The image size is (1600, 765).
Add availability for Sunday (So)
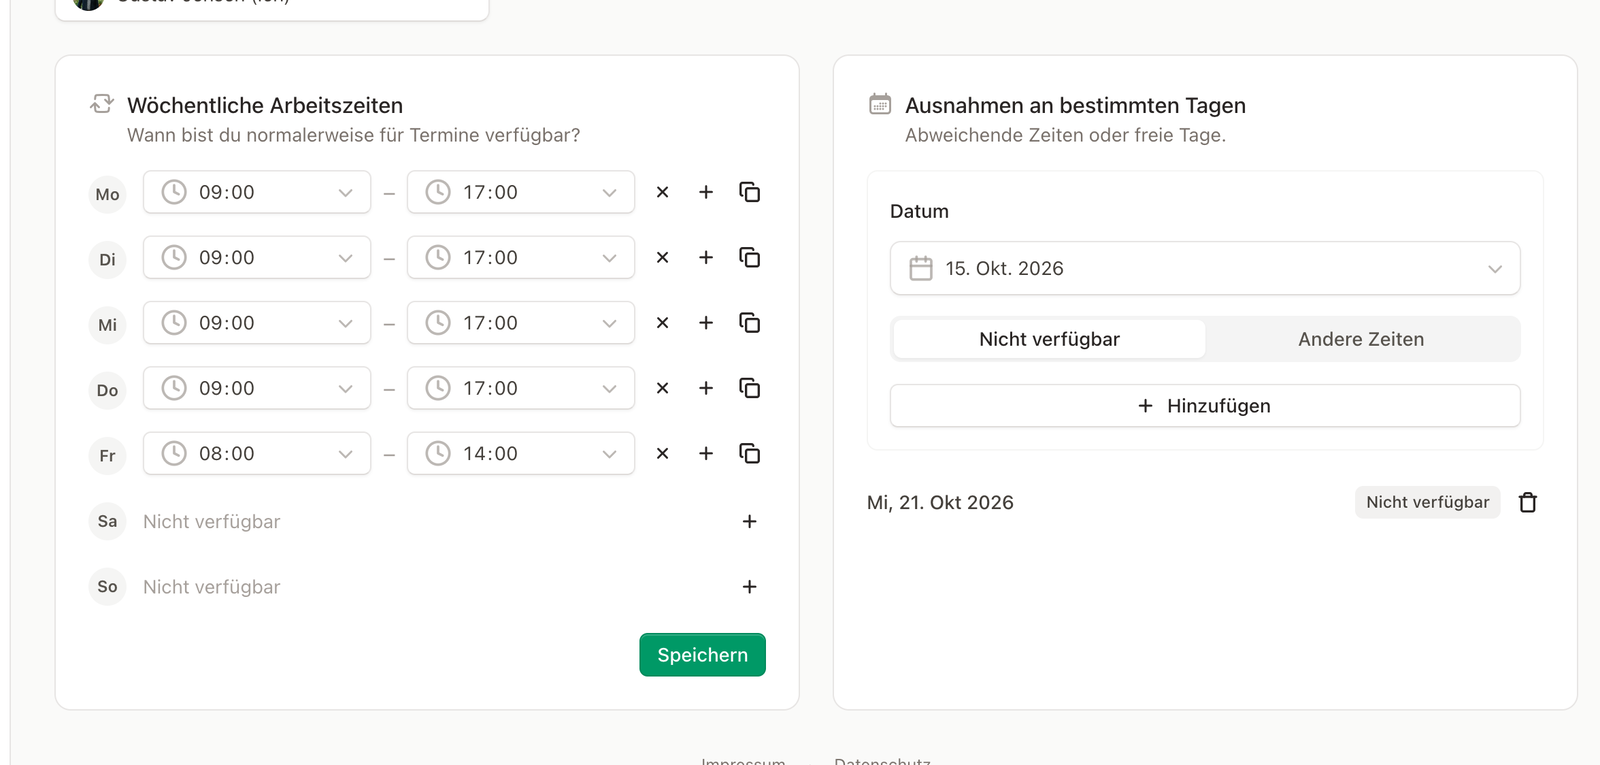pyautogui.click(x=750, y=587)
